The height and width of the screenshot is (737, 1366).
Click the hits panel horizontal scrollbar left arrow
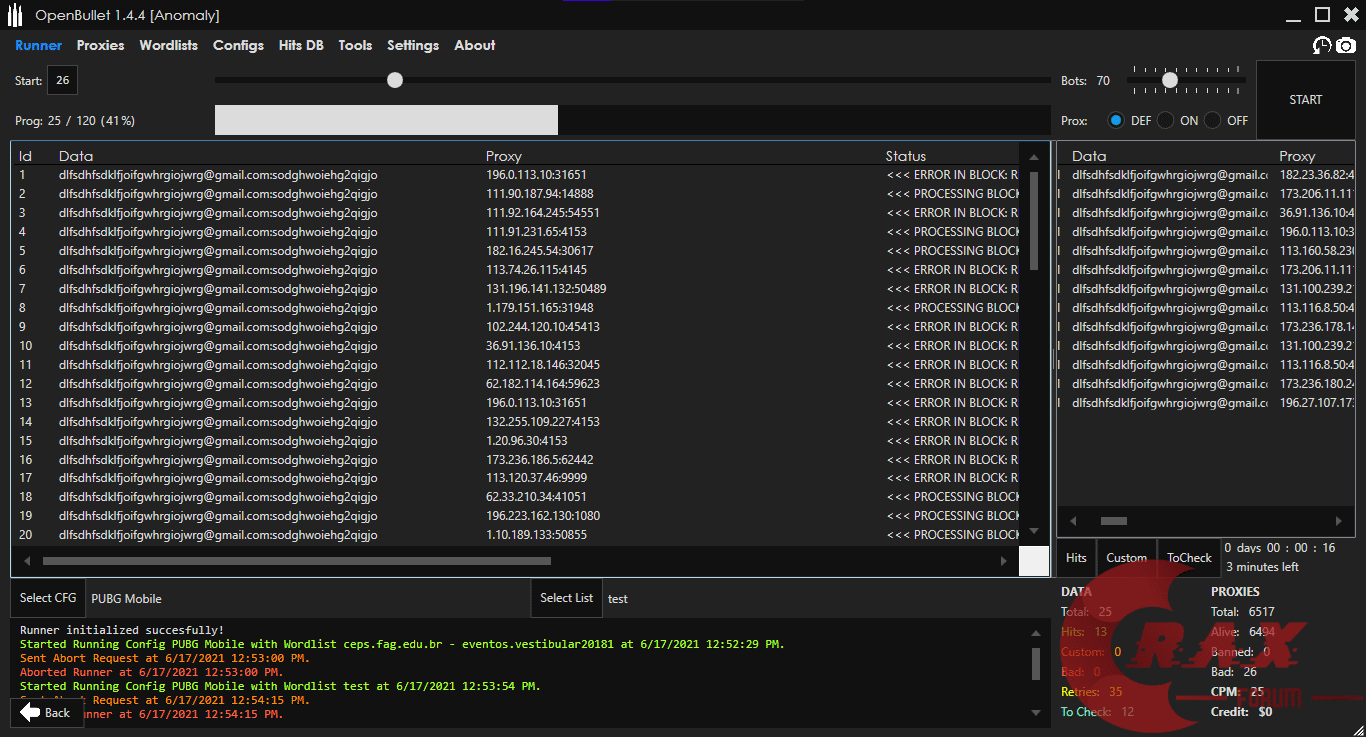point(1074,521)
